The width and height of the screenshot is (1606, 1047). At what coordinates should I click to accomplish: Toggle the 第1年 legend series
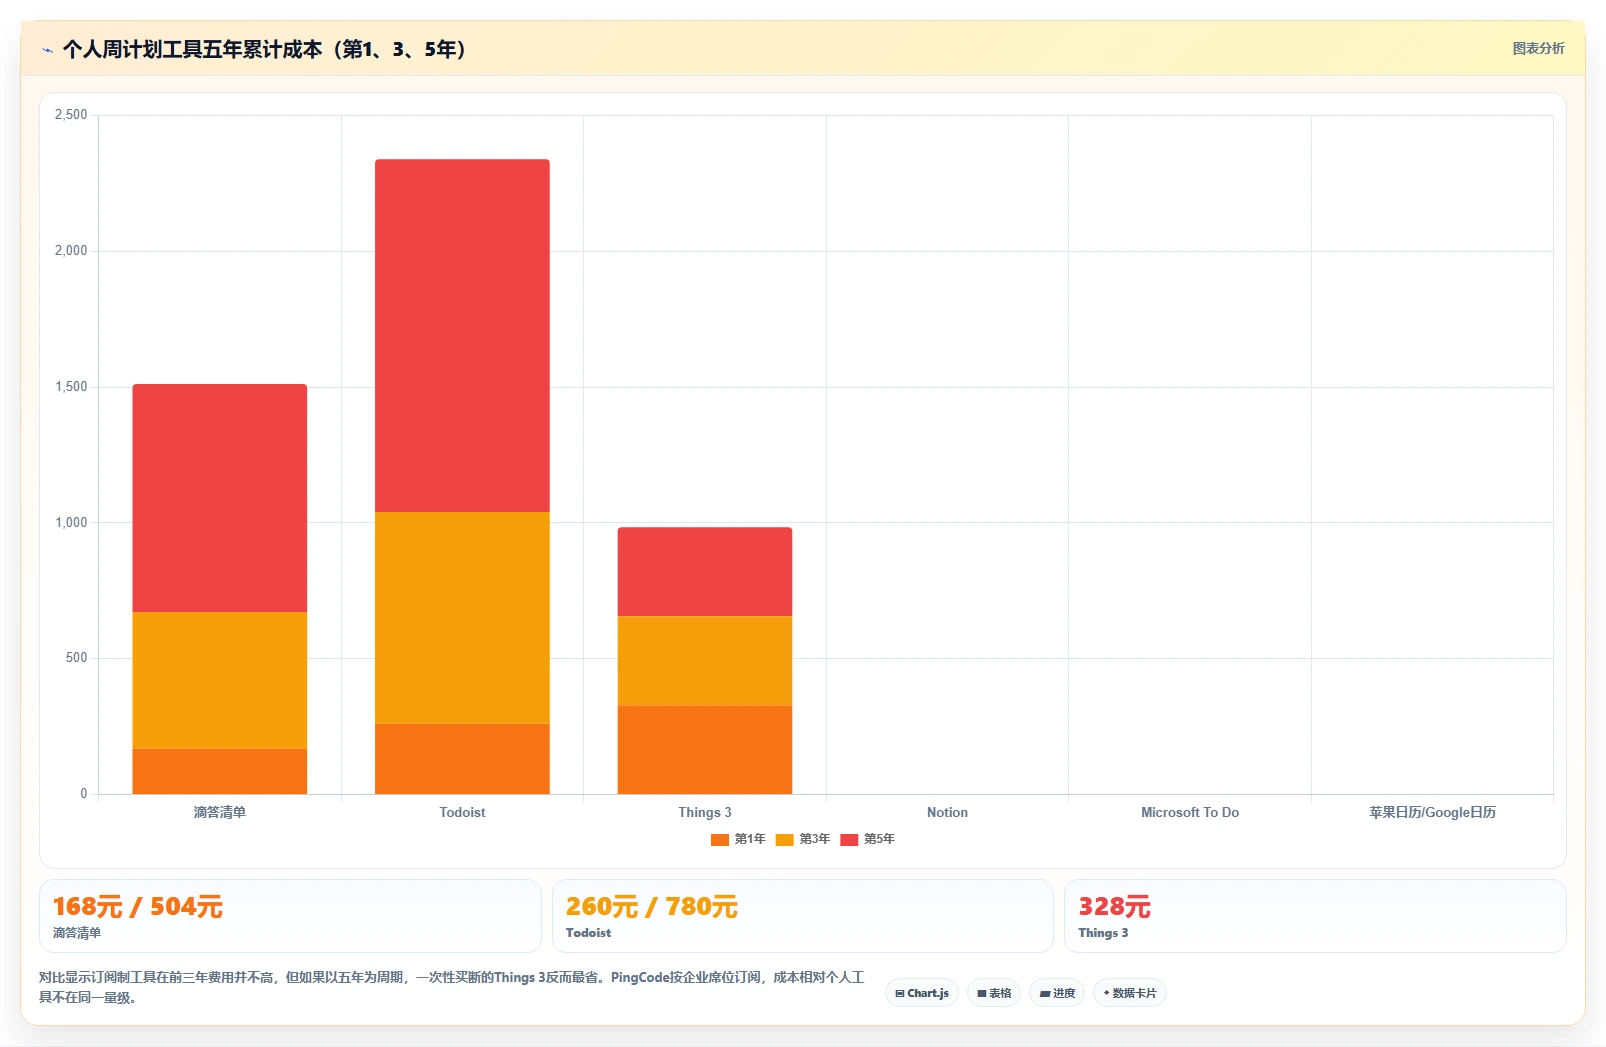738,839
